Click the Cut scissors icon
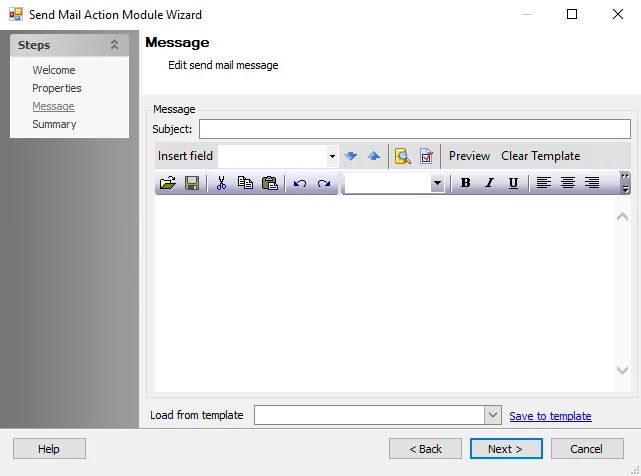The width and height of the screenshot is (641, 476). tap(221, 183)
